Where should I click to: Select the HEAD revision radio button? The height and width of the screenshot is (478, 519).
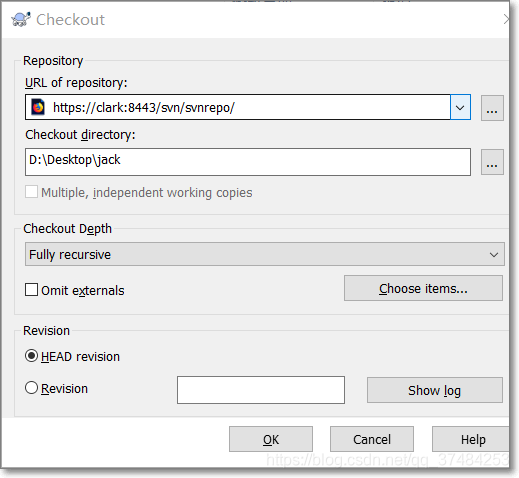pos(31,356)
